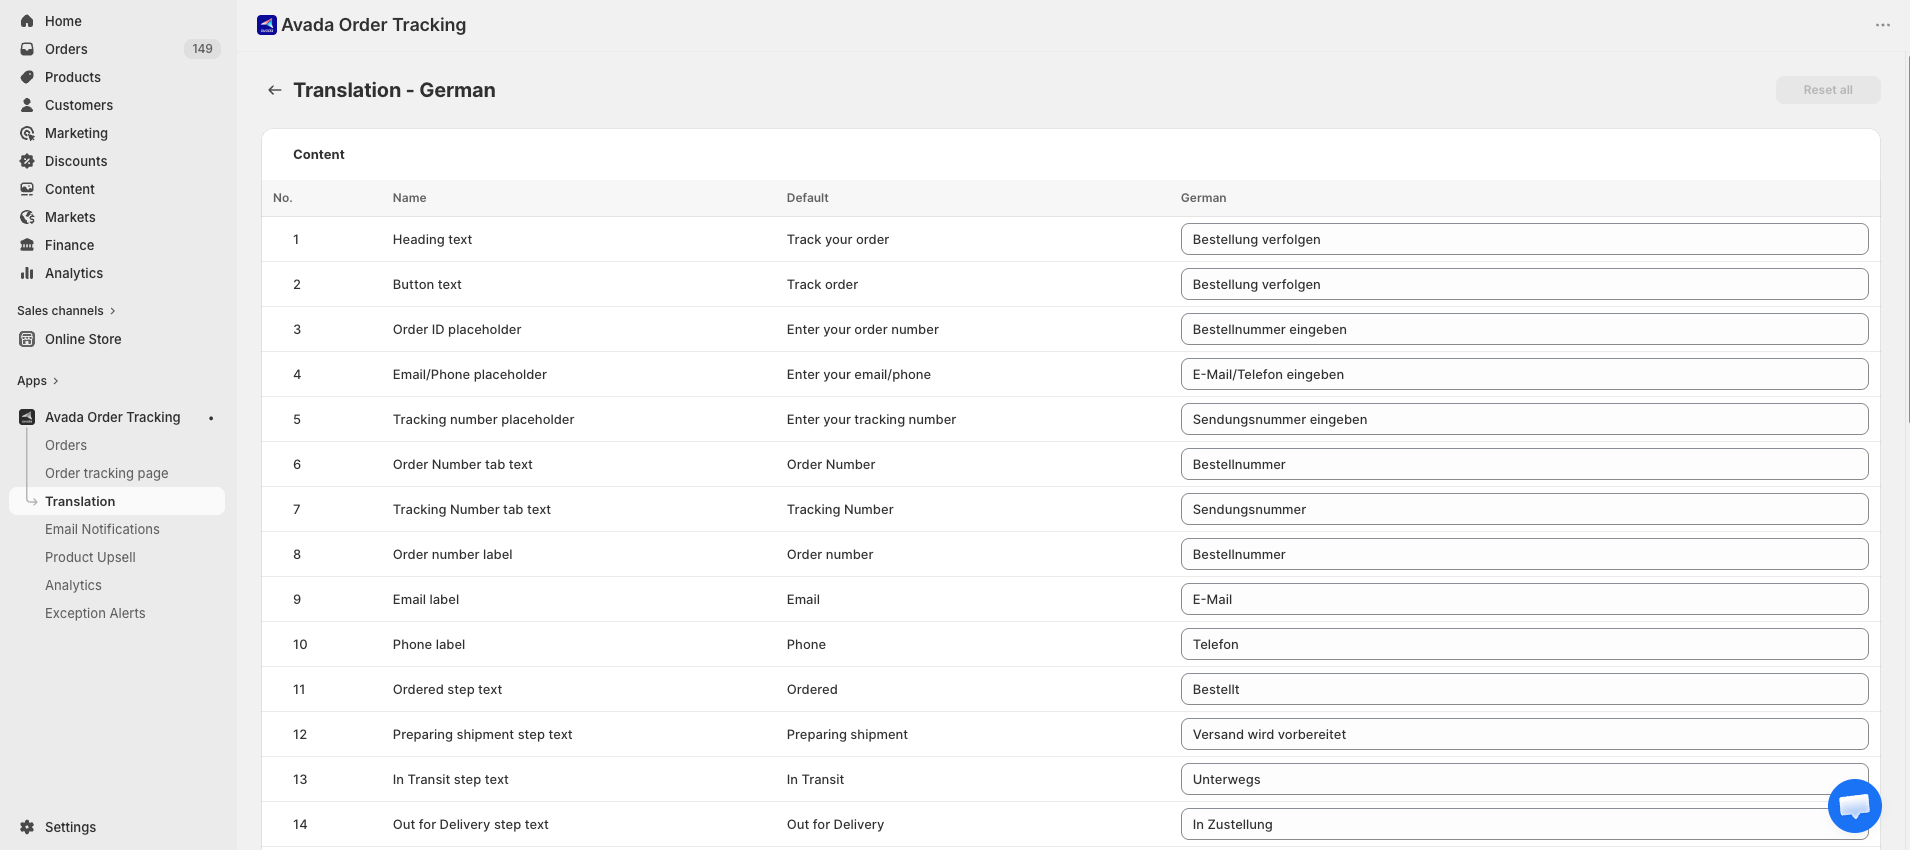Click 'Enter your email/phone' default text
The height and width of the screenshot is (850, 1910).
859,374
